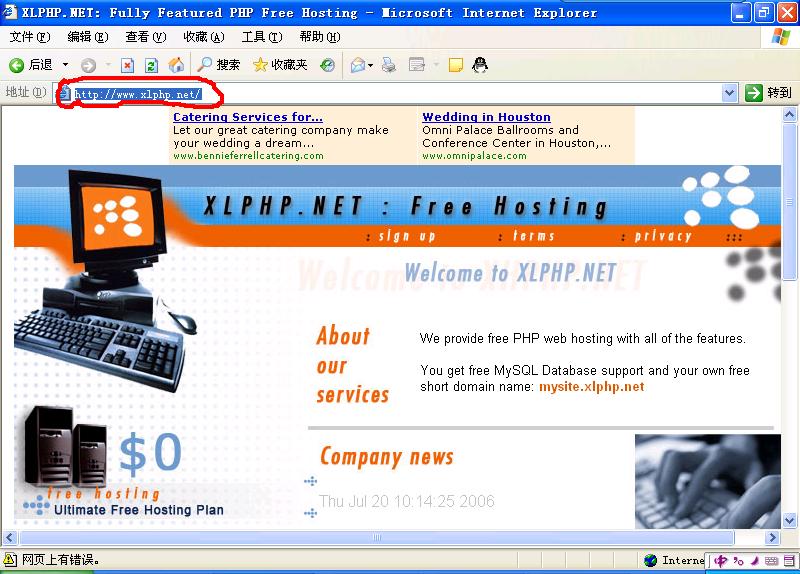Open the 收藏(A) menu
The image size is (800, 574).
(x=204, y=37)
